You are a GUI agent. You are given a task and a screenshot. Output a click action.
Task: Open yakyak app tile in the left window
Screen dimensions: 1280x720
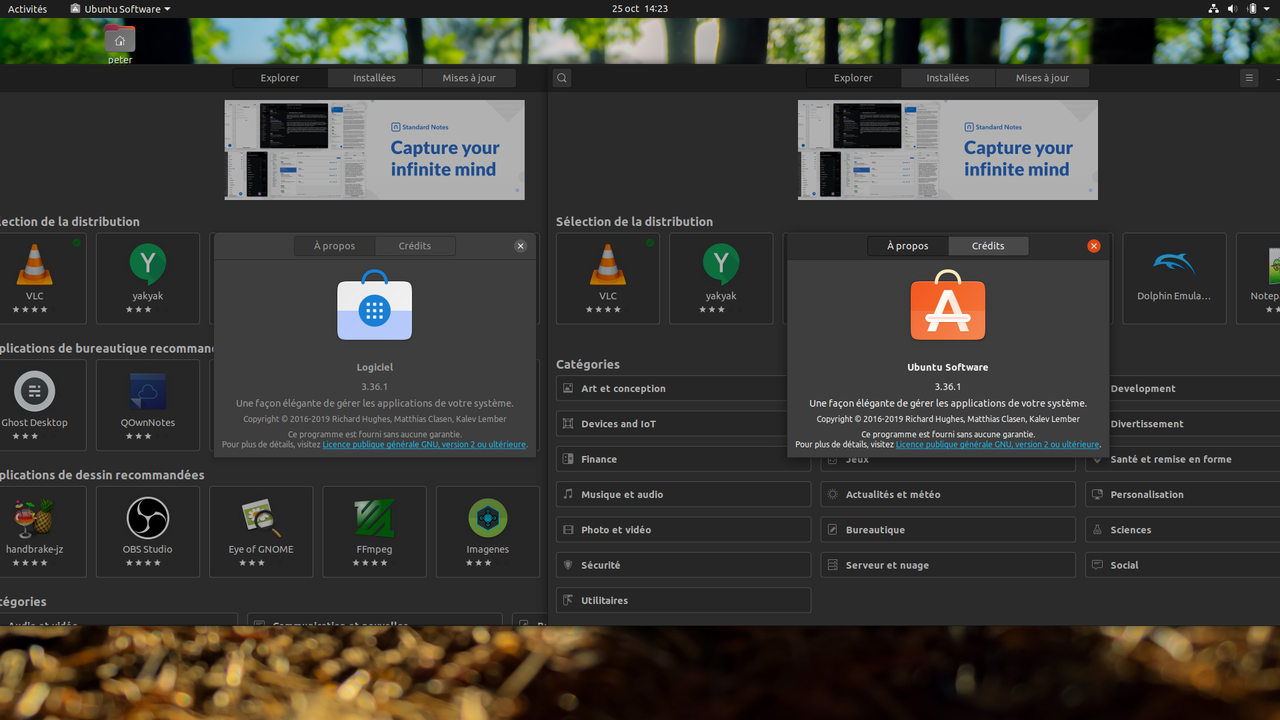tap(148, 278)
